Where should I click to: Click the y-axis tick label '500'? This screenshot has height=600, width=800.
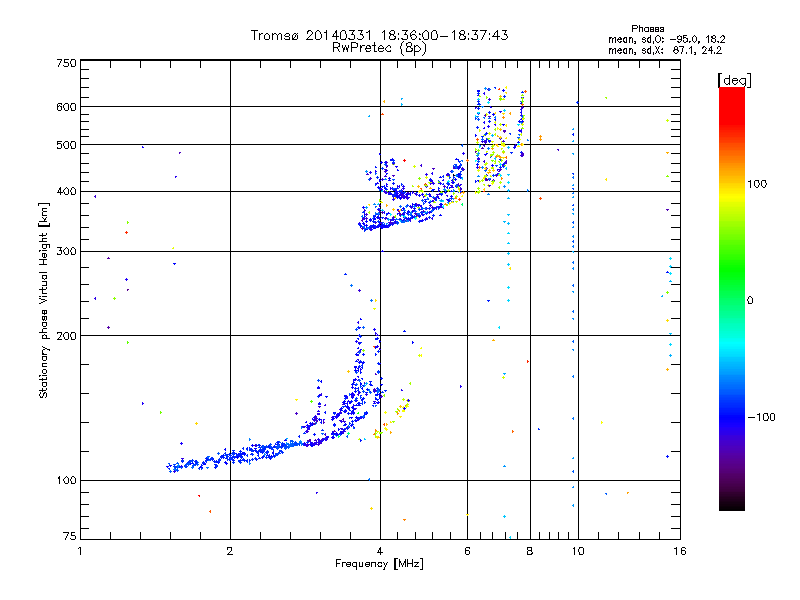click(66, 145)
